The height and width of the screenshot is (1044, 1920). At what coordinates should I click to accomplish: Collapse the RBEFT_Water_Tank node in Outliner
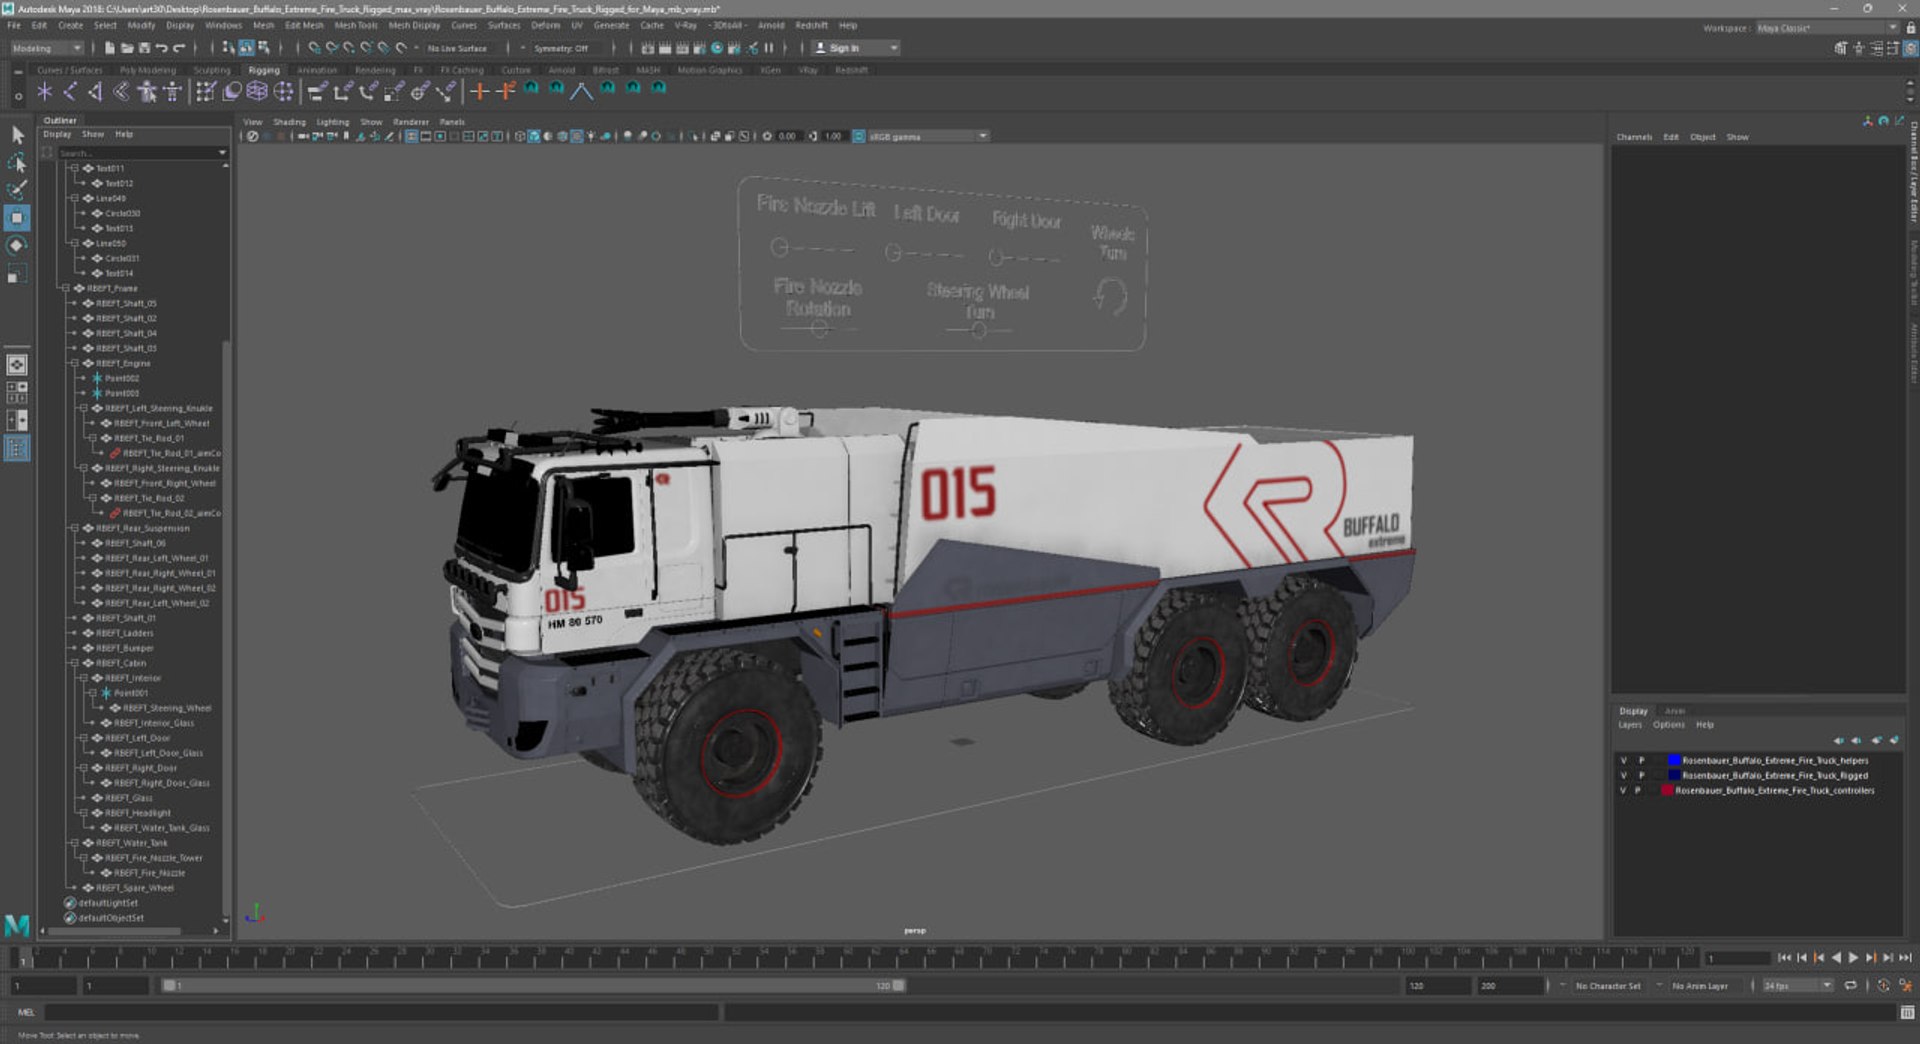coord(74,843)
